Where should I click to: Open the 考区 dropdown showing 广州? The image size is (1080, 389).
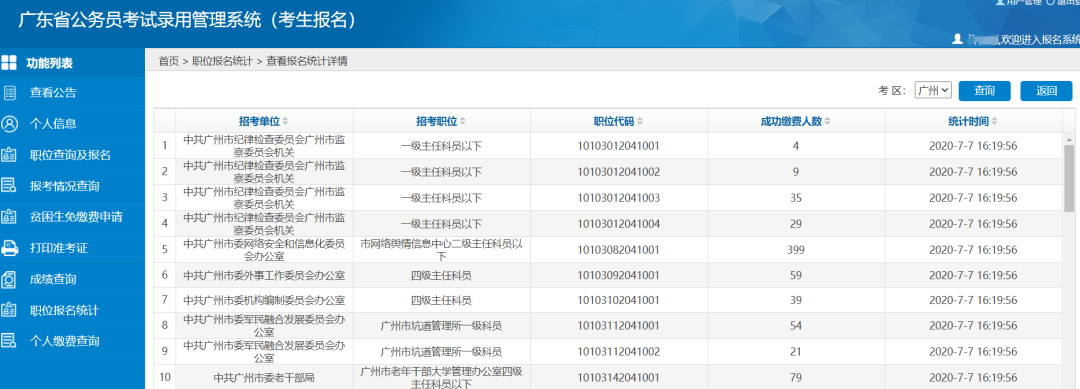pos(933,90)
